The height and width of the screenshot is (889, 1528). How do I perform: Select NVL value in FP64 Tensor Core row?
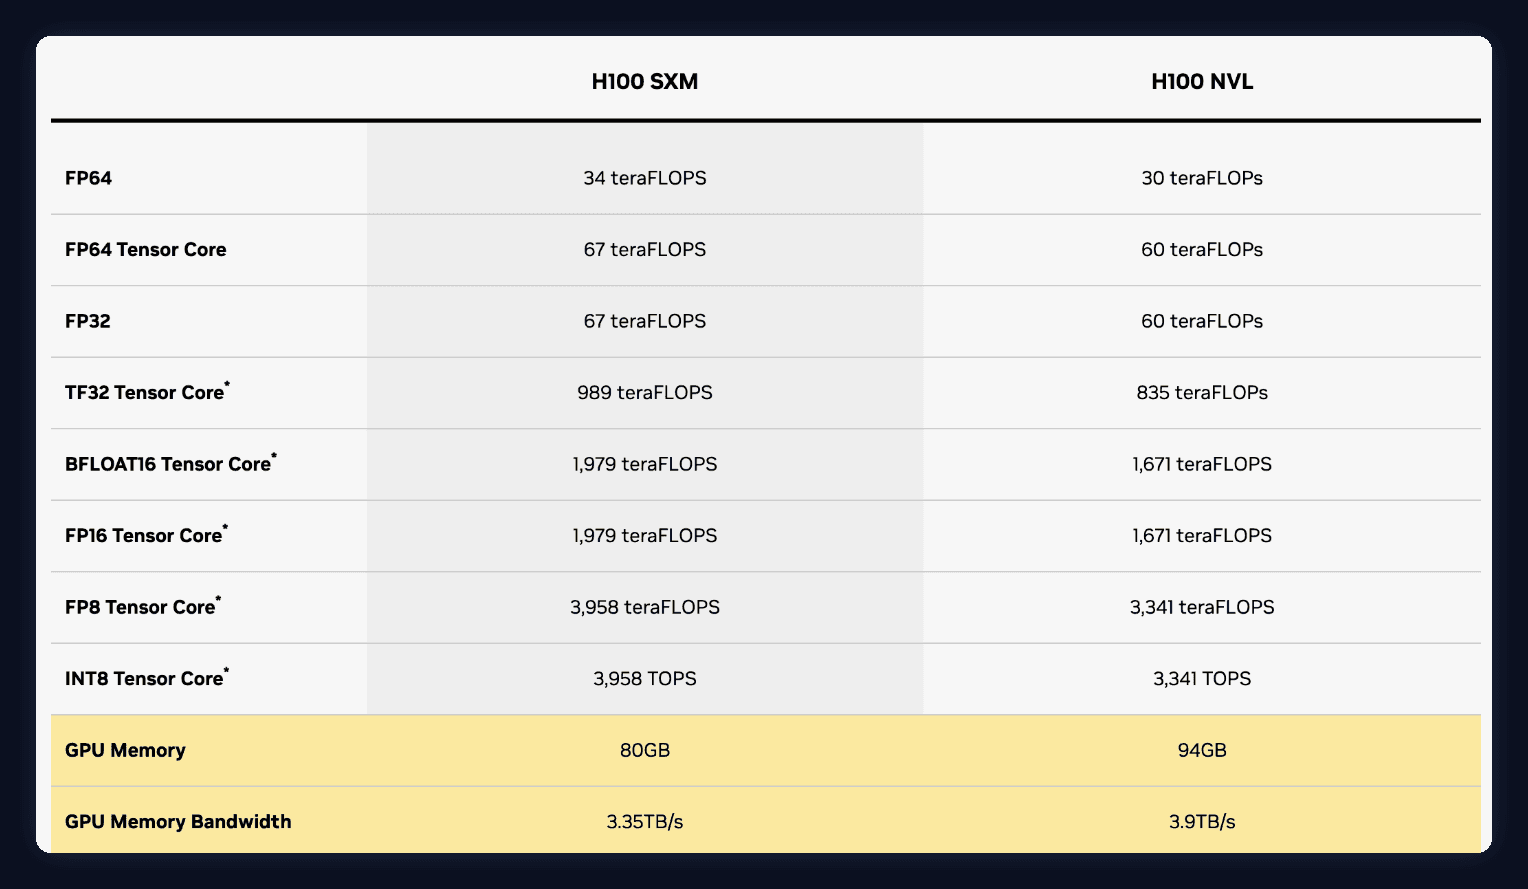pyautogui.click(x=1202, y=249)
